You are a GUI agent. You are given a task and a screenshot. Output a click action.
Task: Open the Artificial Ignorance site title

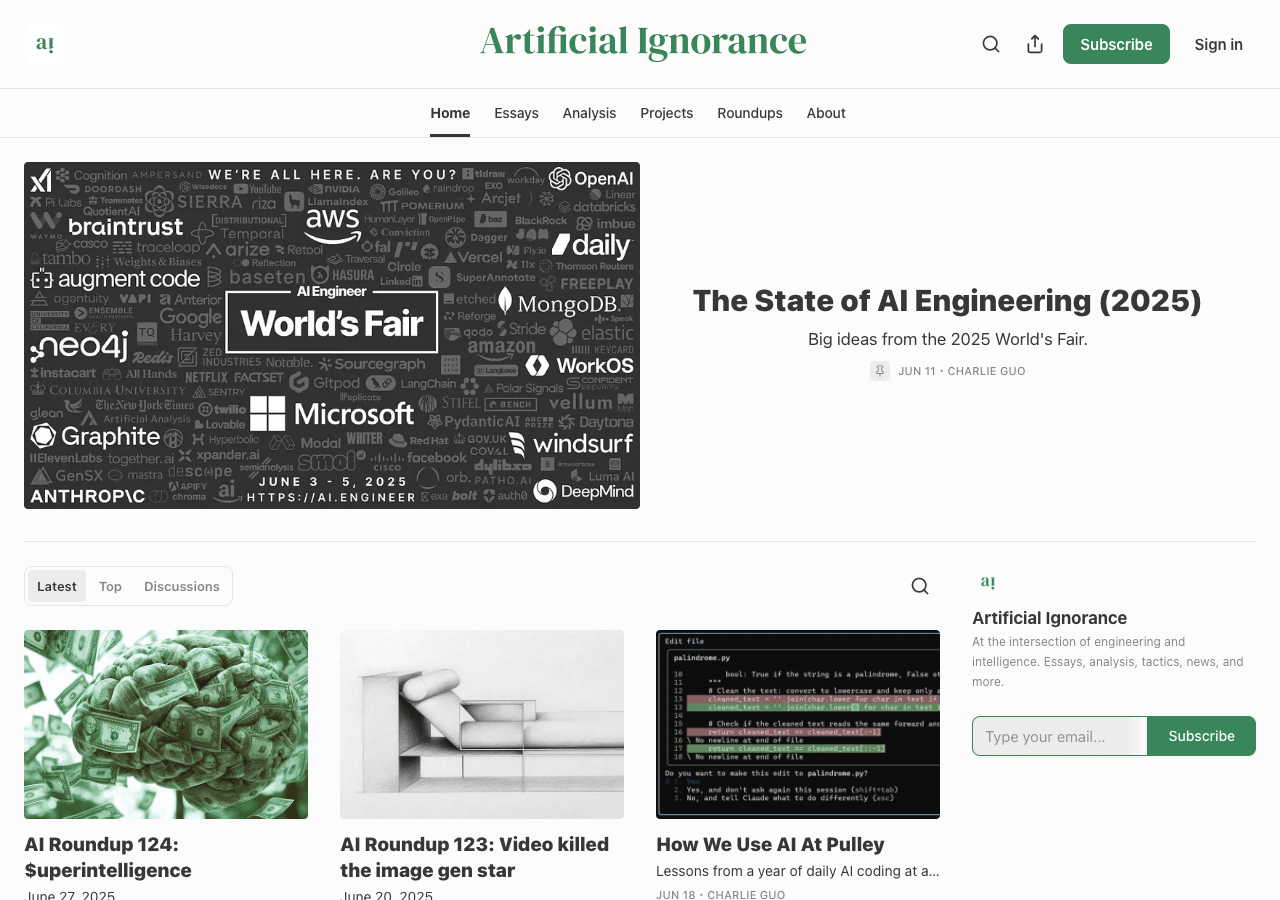pyautogui.click(x=643, y=42)
